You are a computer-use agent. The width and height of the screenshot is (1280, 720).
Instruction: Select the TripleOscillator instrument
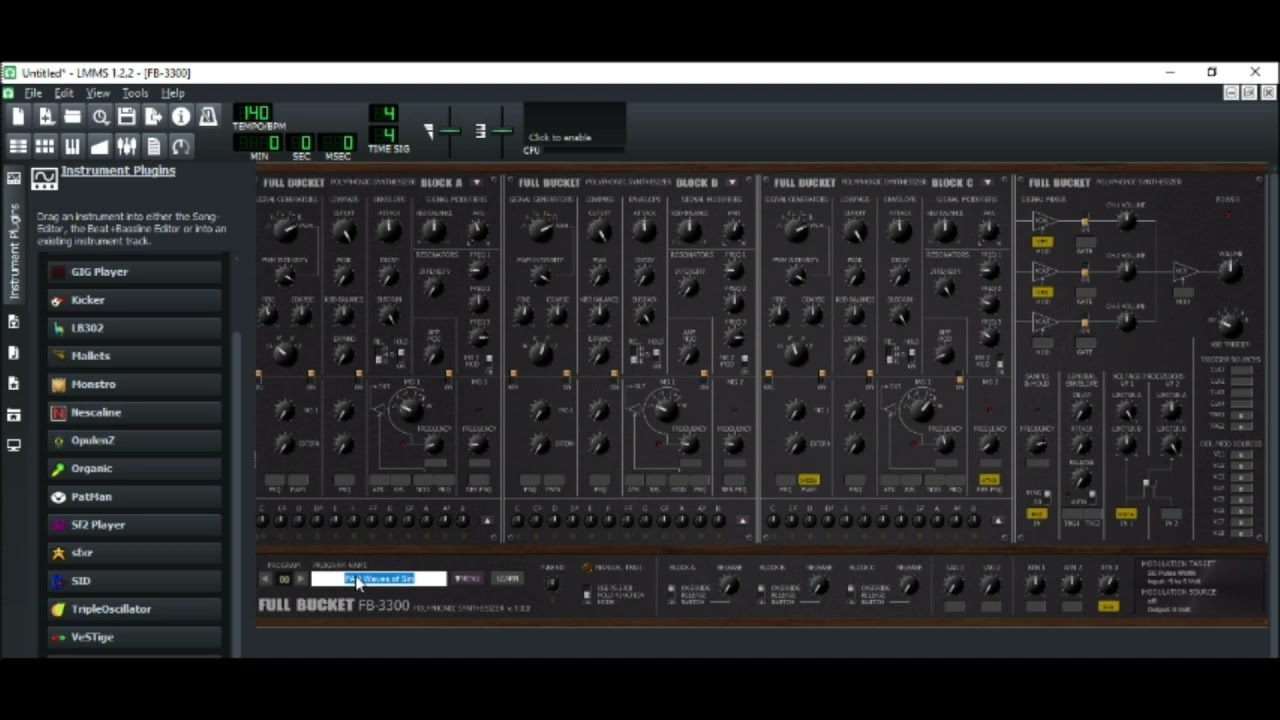click(x=135, y=609)
